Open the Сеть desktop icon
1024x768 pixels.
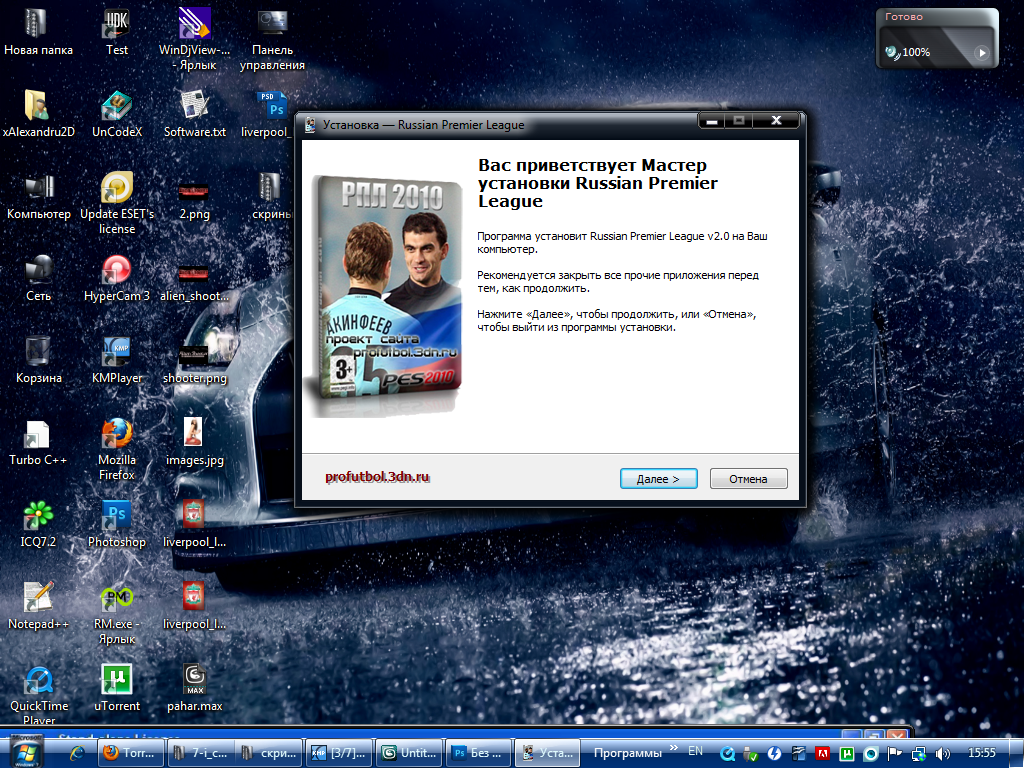[39, 278]
